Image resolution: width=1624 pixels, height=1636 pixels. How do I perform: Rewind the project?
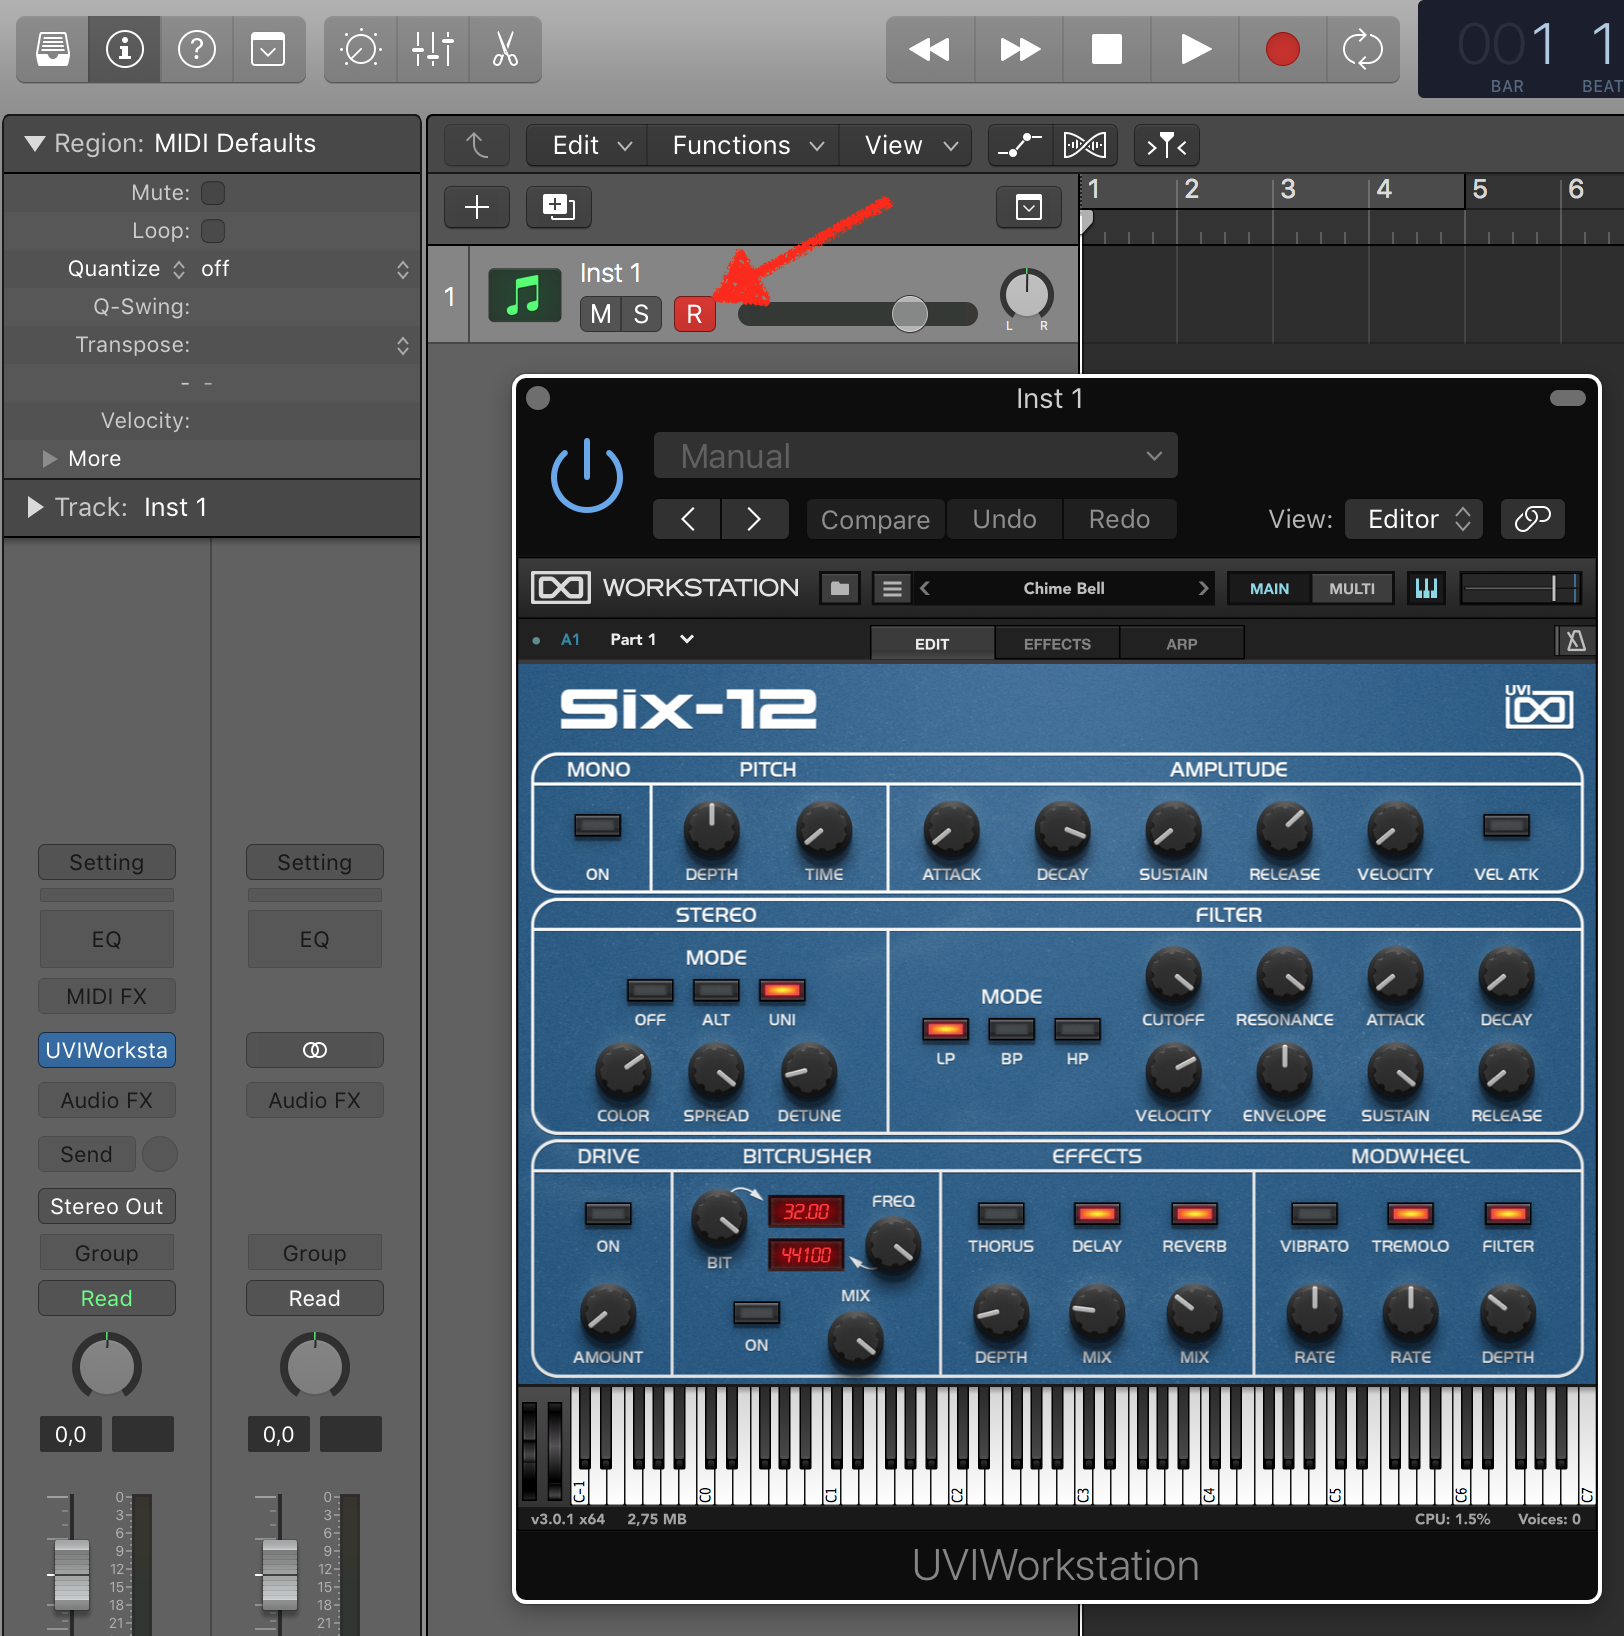point(930,49)
